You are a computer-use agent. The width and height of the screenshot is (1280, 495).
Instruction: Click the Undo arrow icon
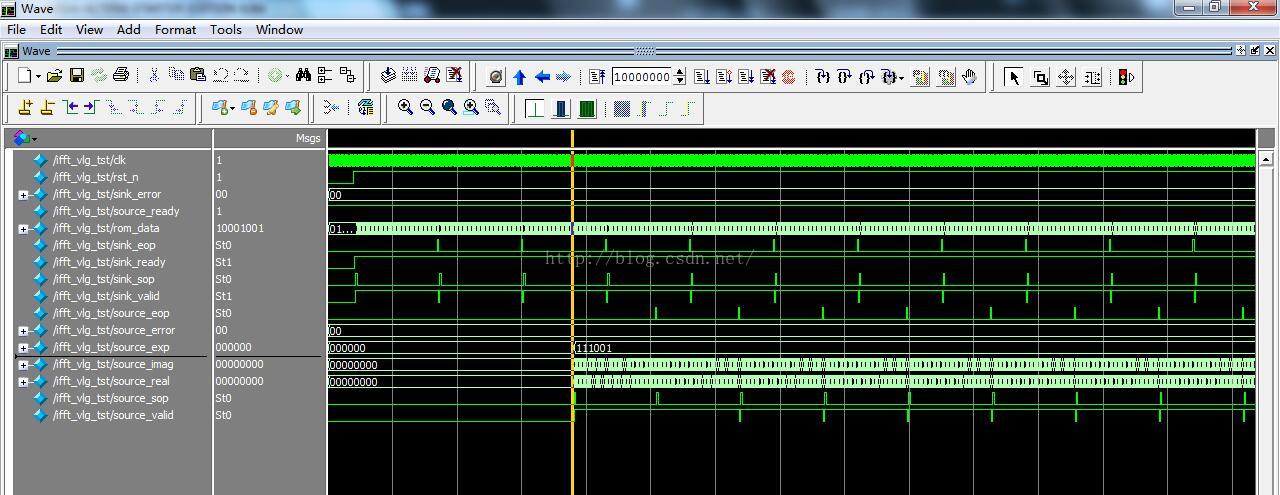(x=220, y=76)
